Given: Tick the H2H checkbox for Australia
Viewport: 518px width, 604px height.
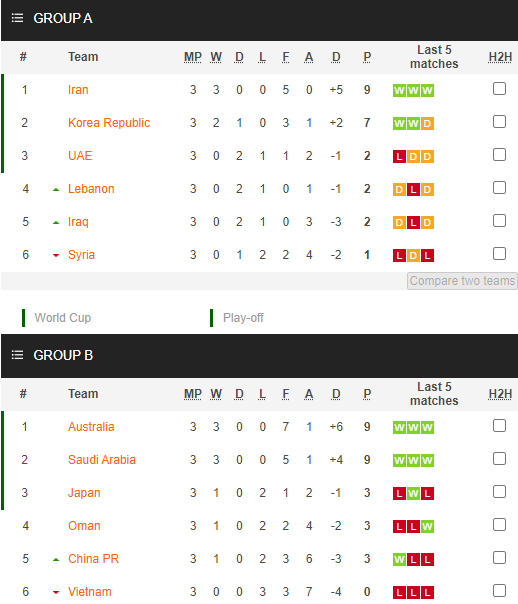Looking at the screenshot, I should click(499, 426).
